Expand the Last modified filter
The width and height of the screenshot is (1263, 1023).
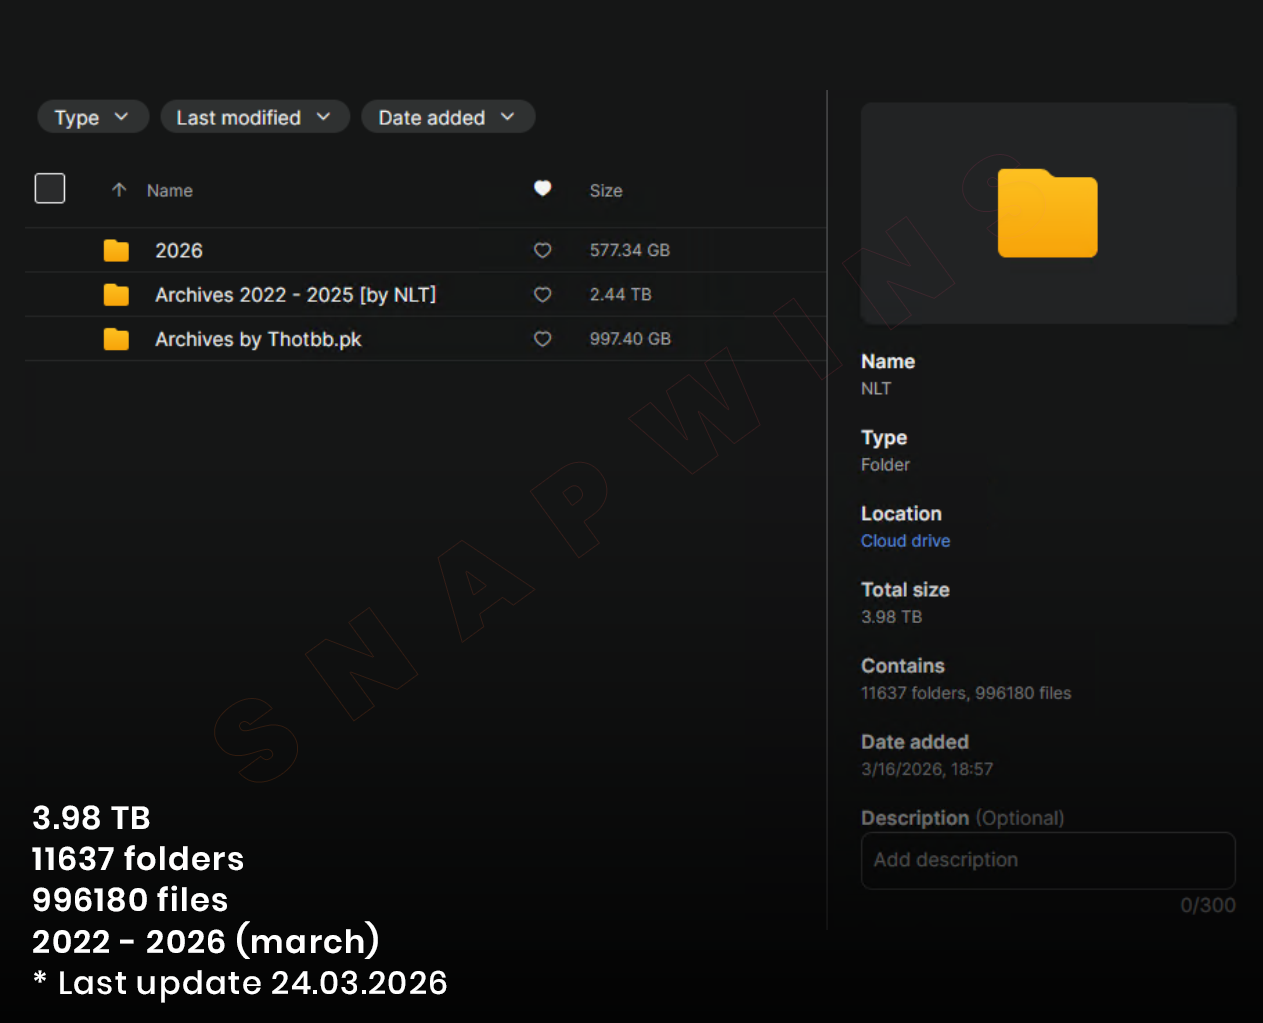(x=254, y=117)
